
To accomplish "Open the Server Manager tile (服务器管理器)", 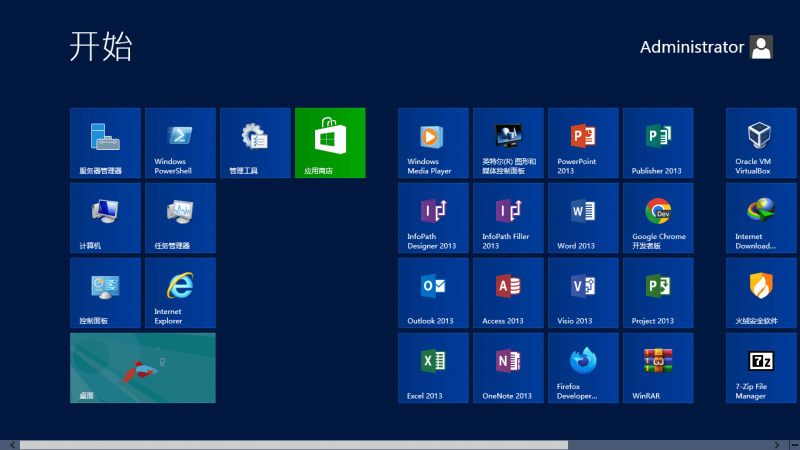I will tap(105, 143).
